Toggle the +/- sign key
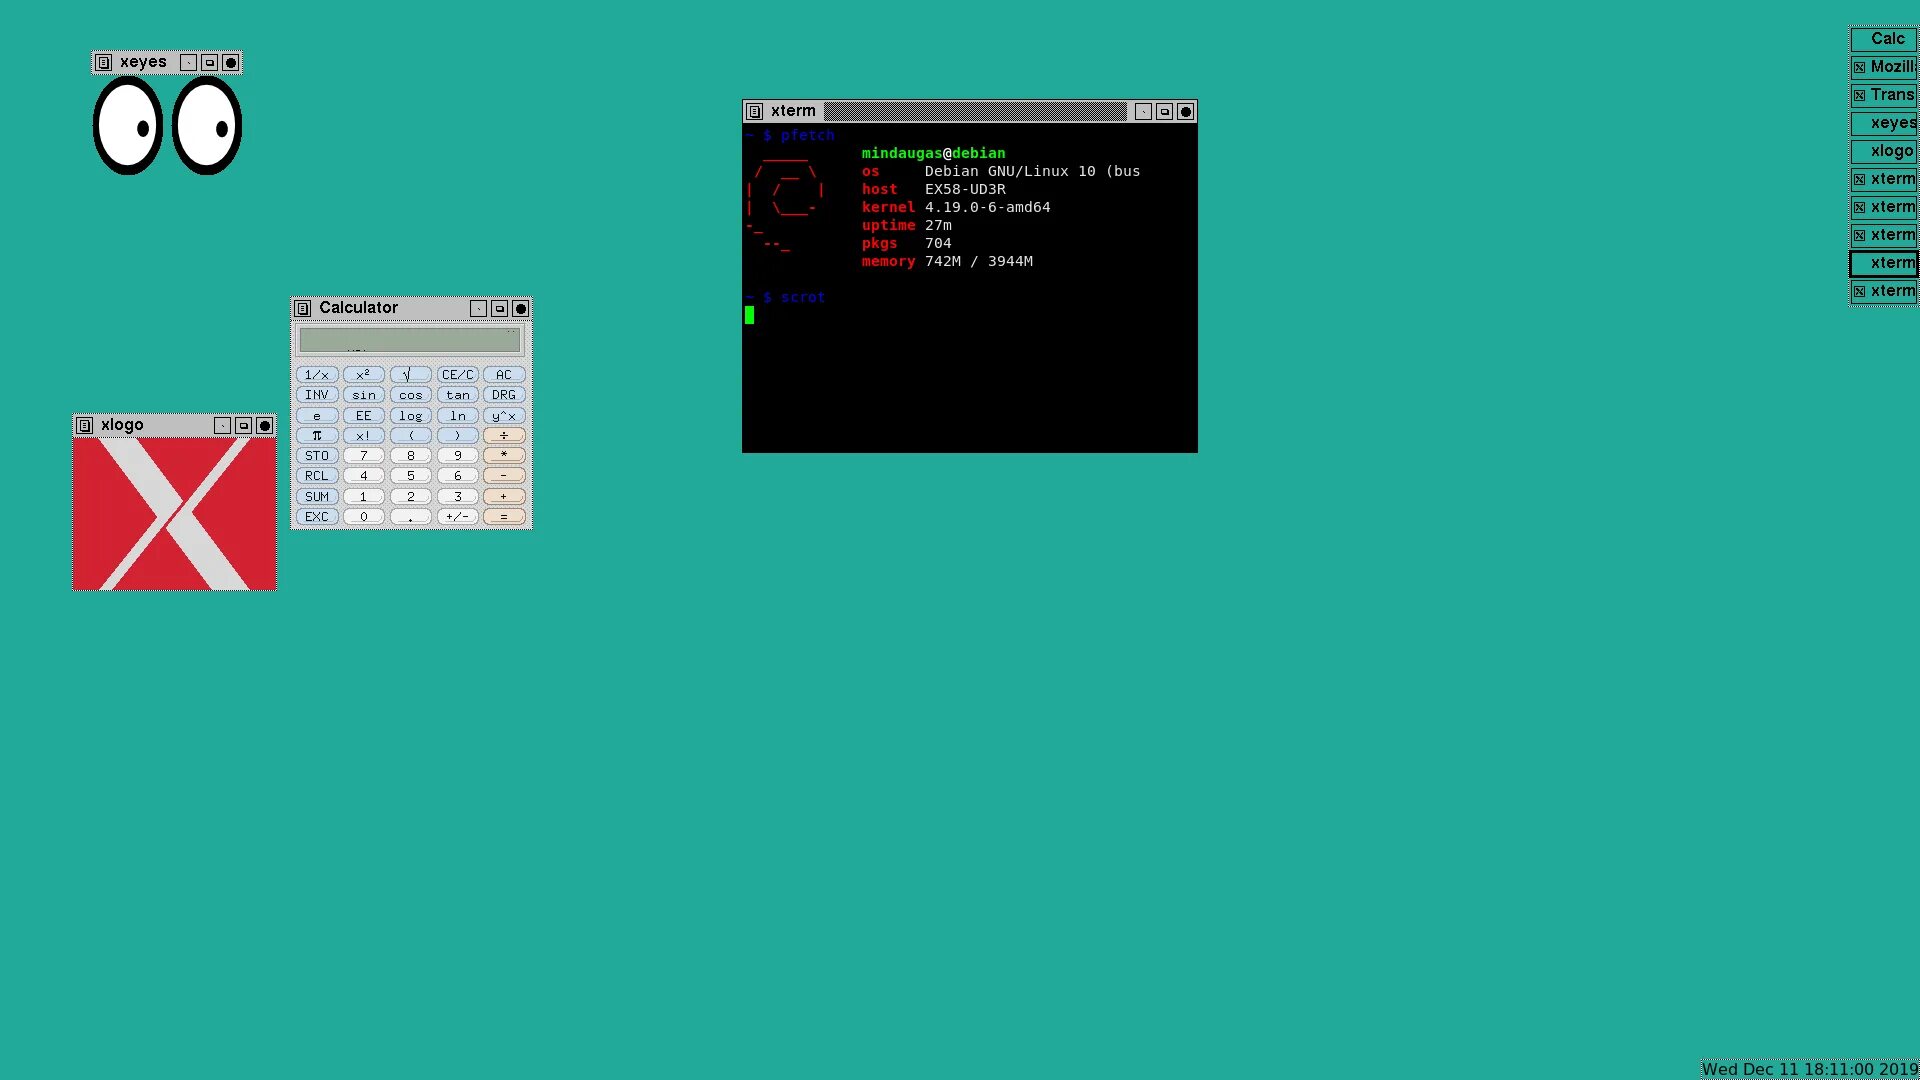 (x=457, y=517)
